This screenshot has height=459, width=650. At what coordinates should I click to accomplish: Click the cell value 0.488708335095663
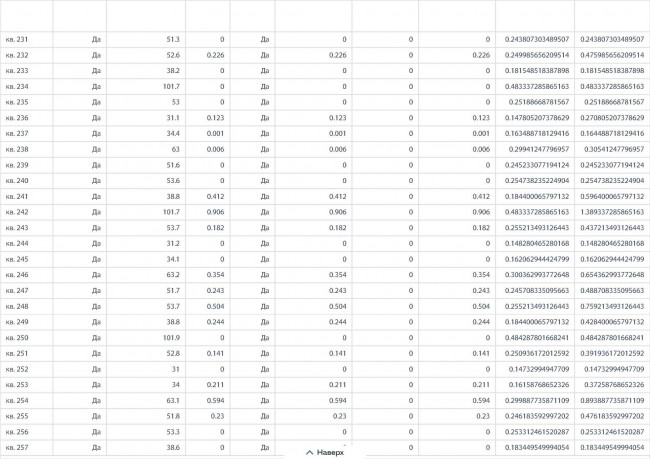click(612, 291)
